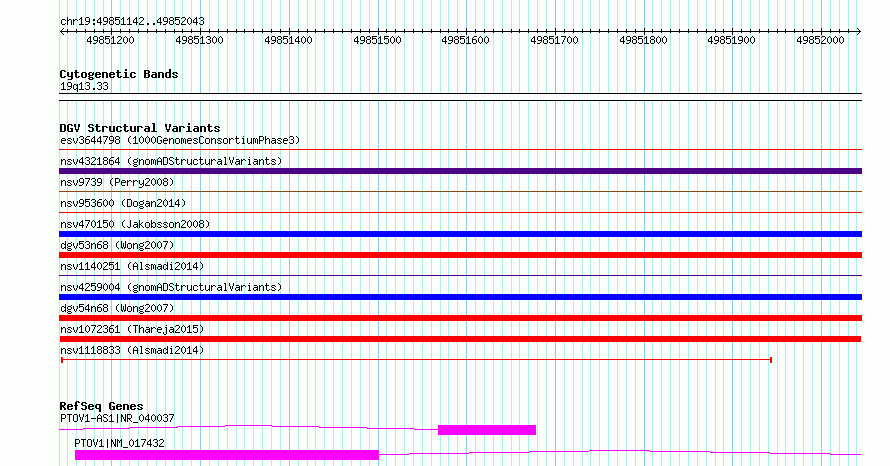
Task: Open variant nsv470150 (Jakobsson2008) label
Action: (135, 224)
